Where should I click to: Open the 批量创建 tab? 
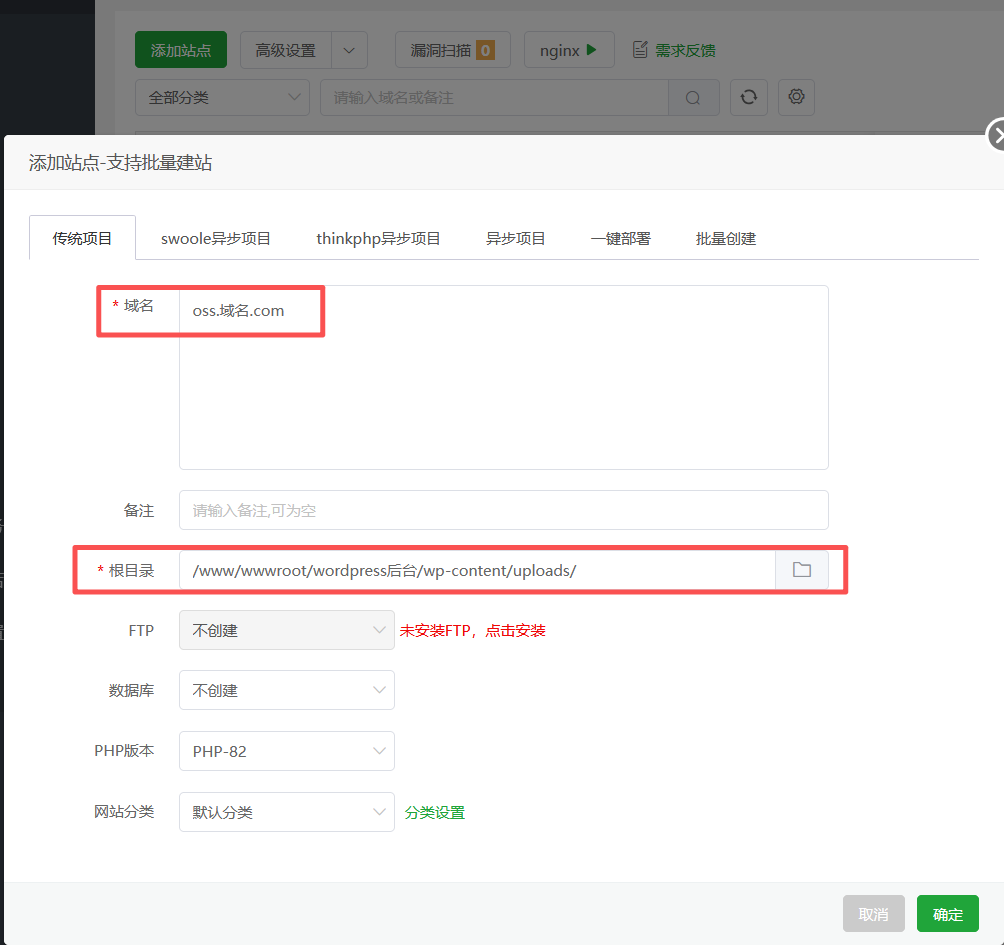point(725,239)
